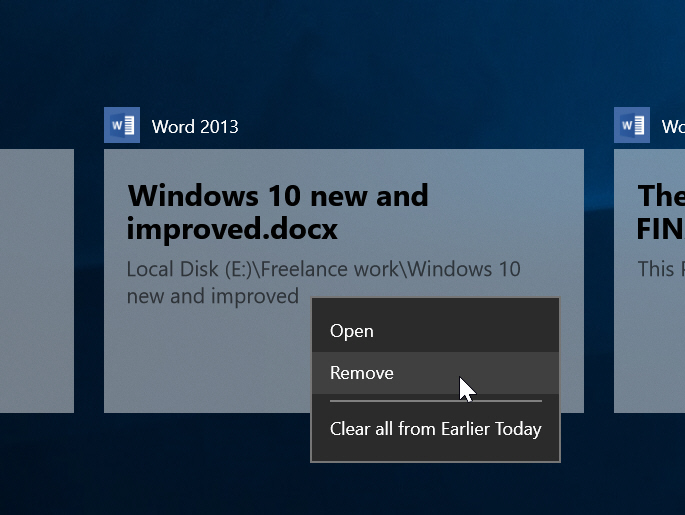Choose Open from the context menu
The height and width of the screenshot is (515, 685).
coord(435,331)
